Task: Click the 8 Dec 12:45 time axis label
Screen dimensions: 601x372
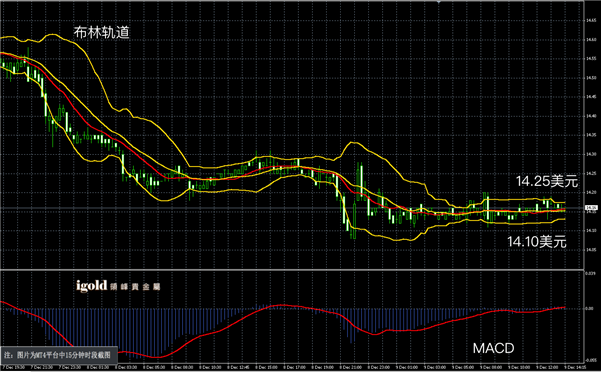Action: coord(239,367)
